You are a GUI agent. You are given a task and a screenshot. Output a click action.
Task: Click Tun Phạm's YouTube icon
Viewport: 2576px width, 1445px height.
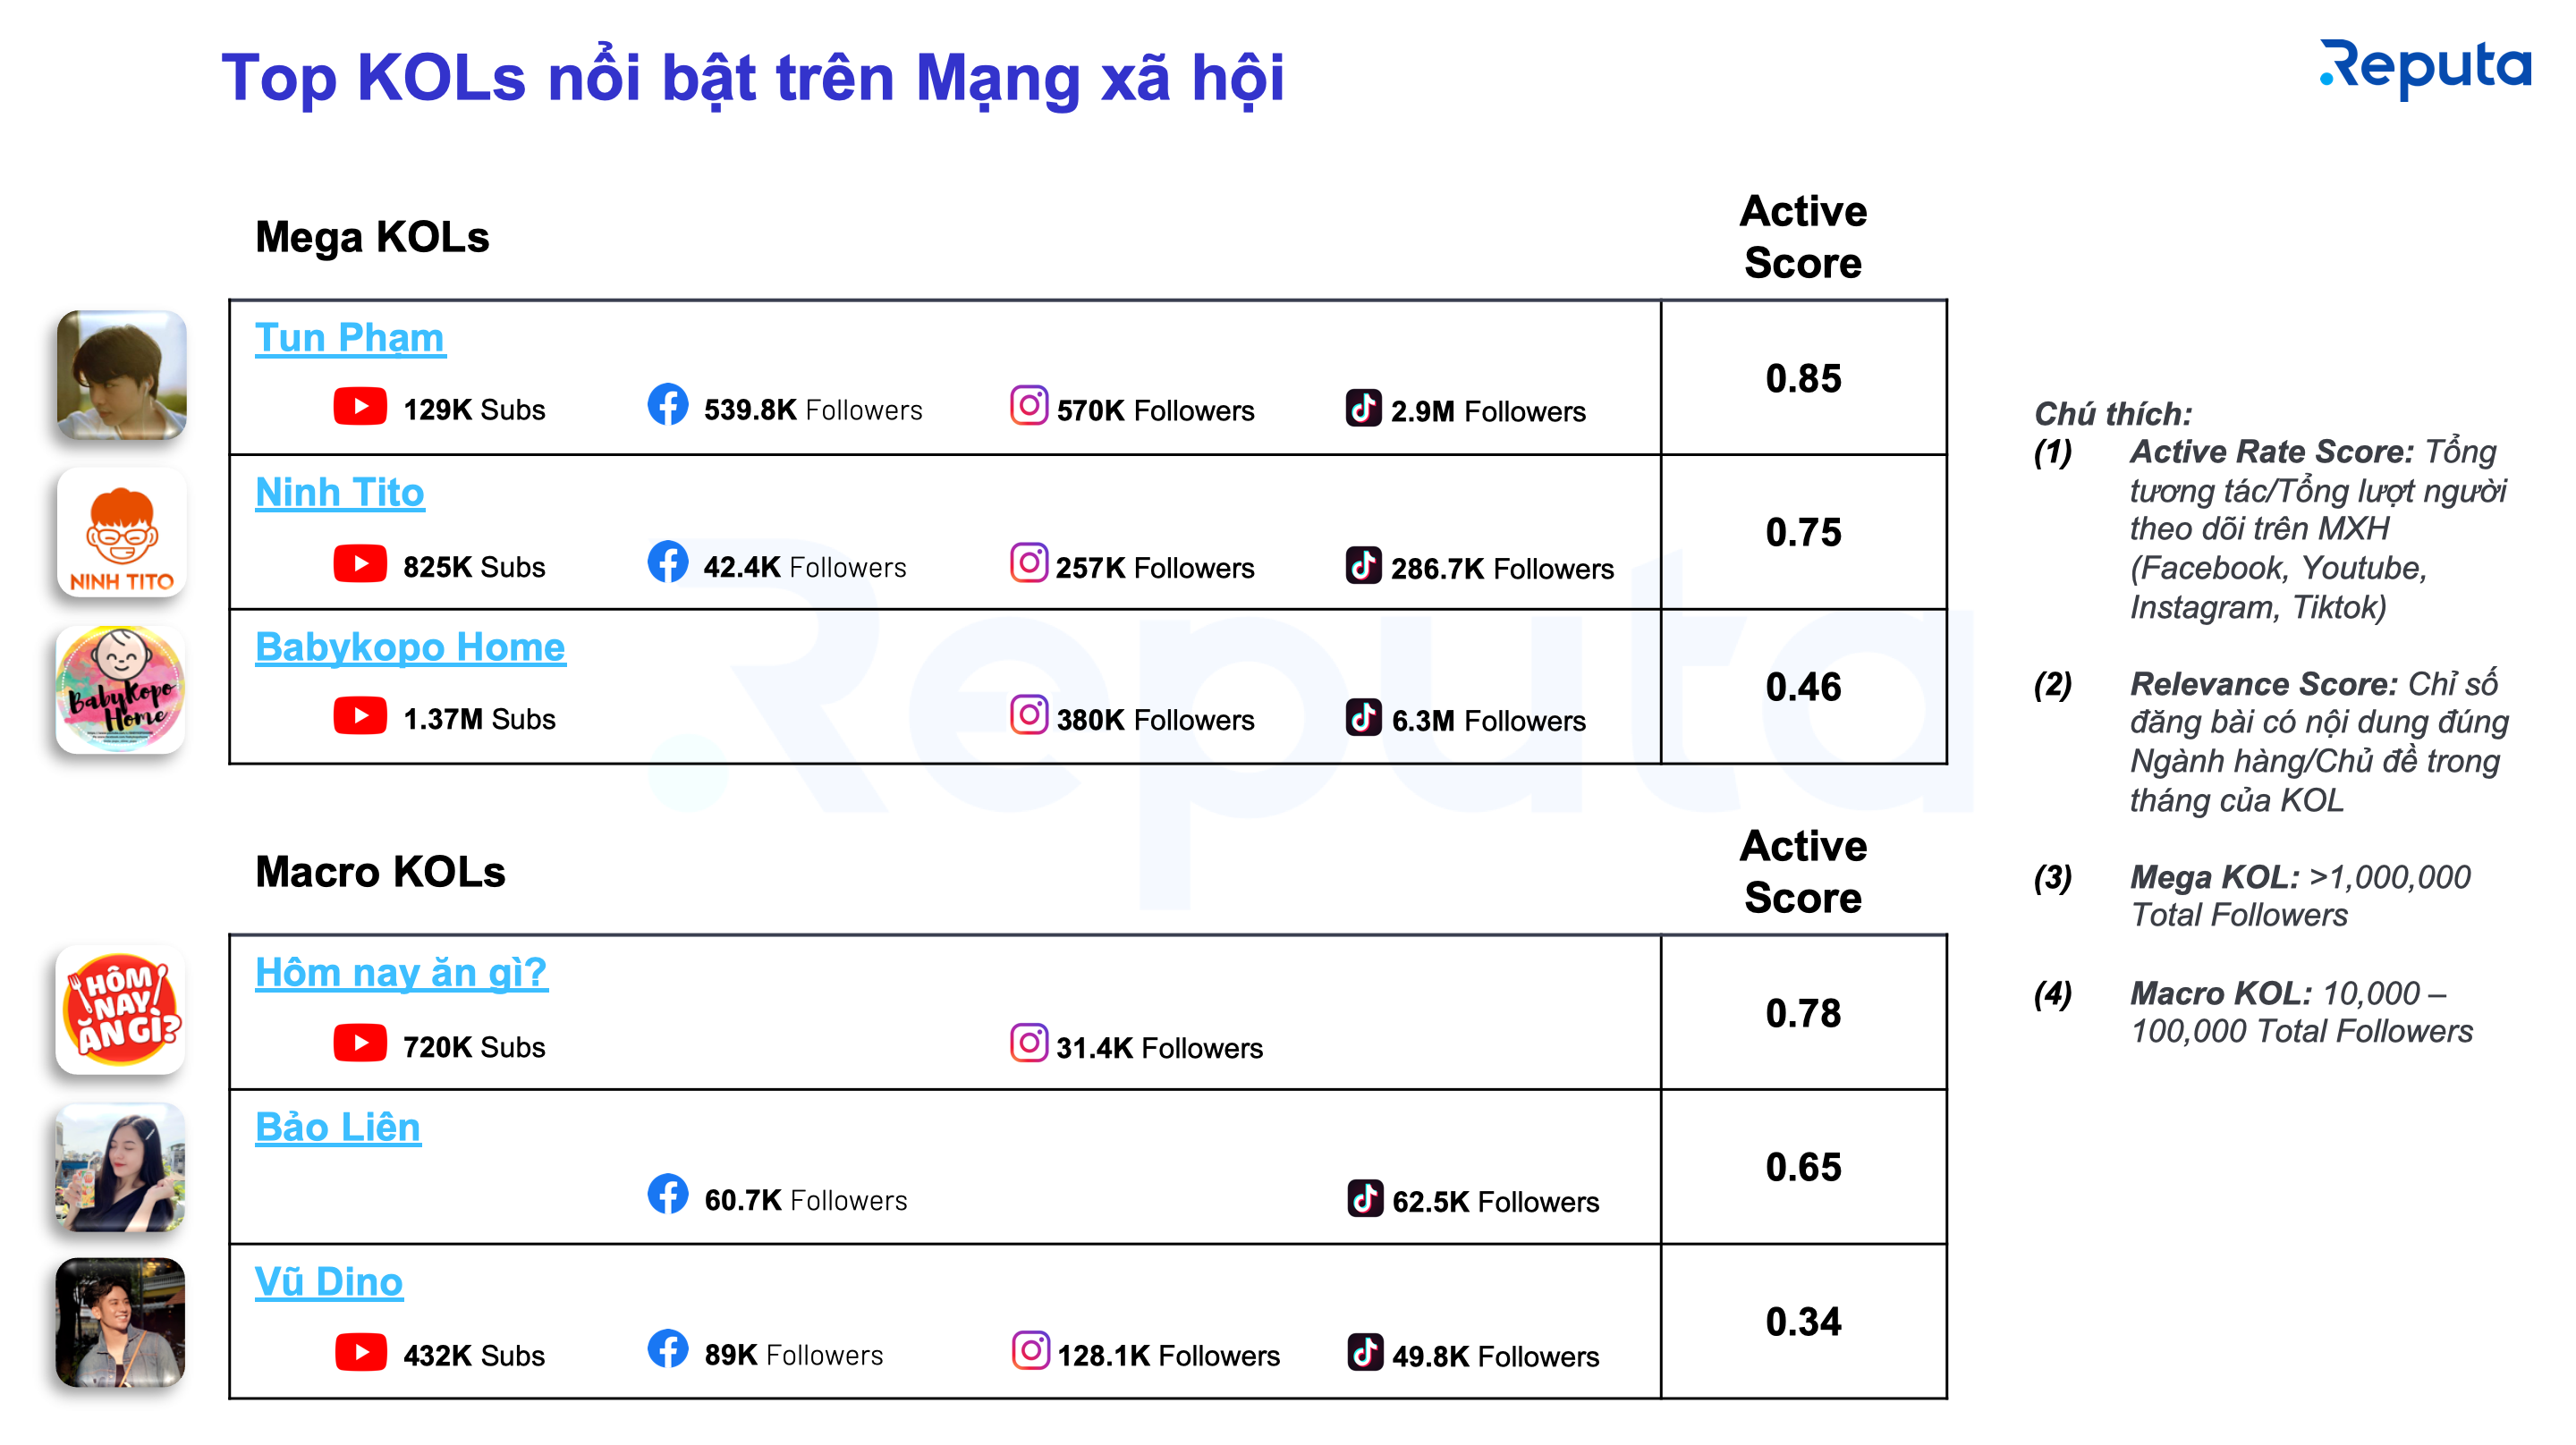point(360,407)
